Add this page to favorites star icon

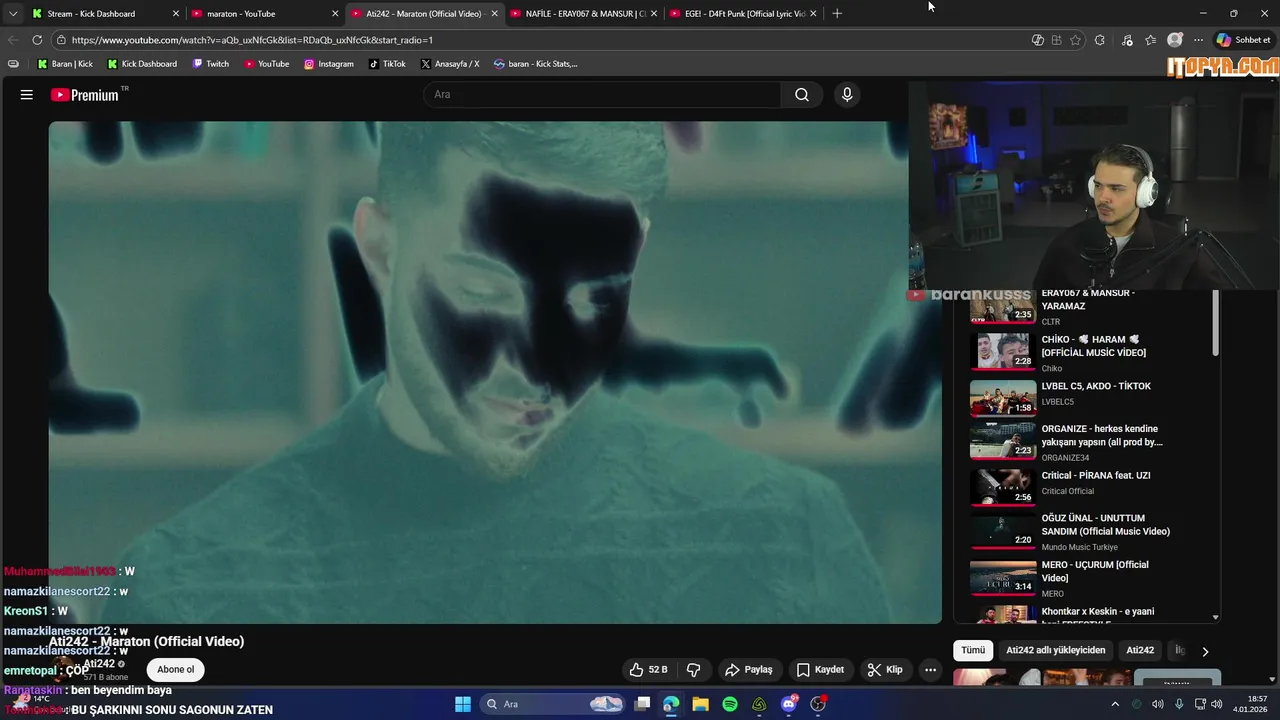[x=1076, y=40]
